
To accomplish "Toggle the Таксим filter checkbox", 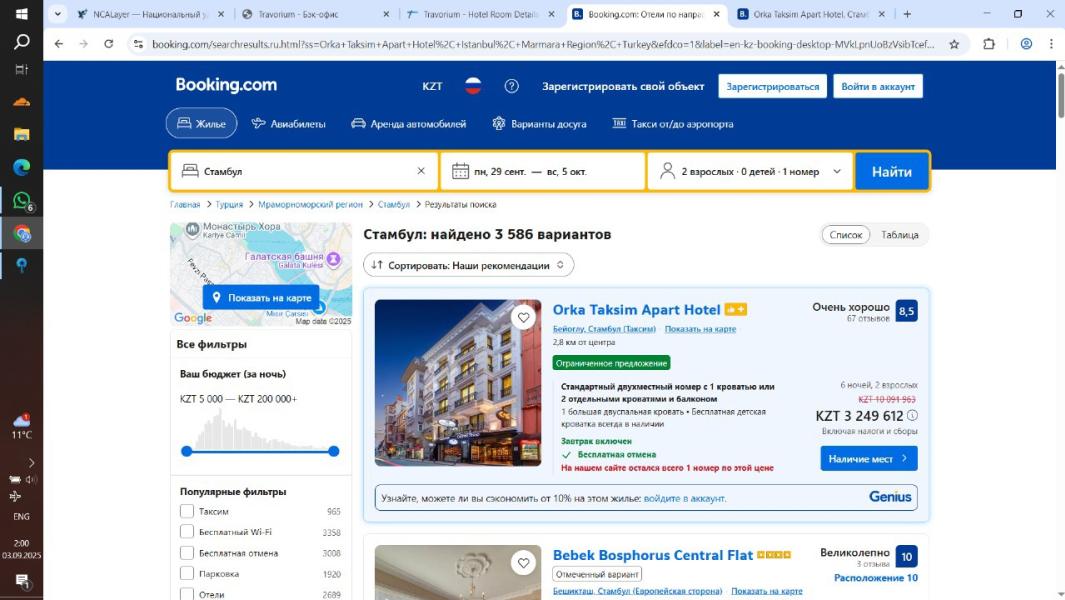I will [x=187, y=511].
